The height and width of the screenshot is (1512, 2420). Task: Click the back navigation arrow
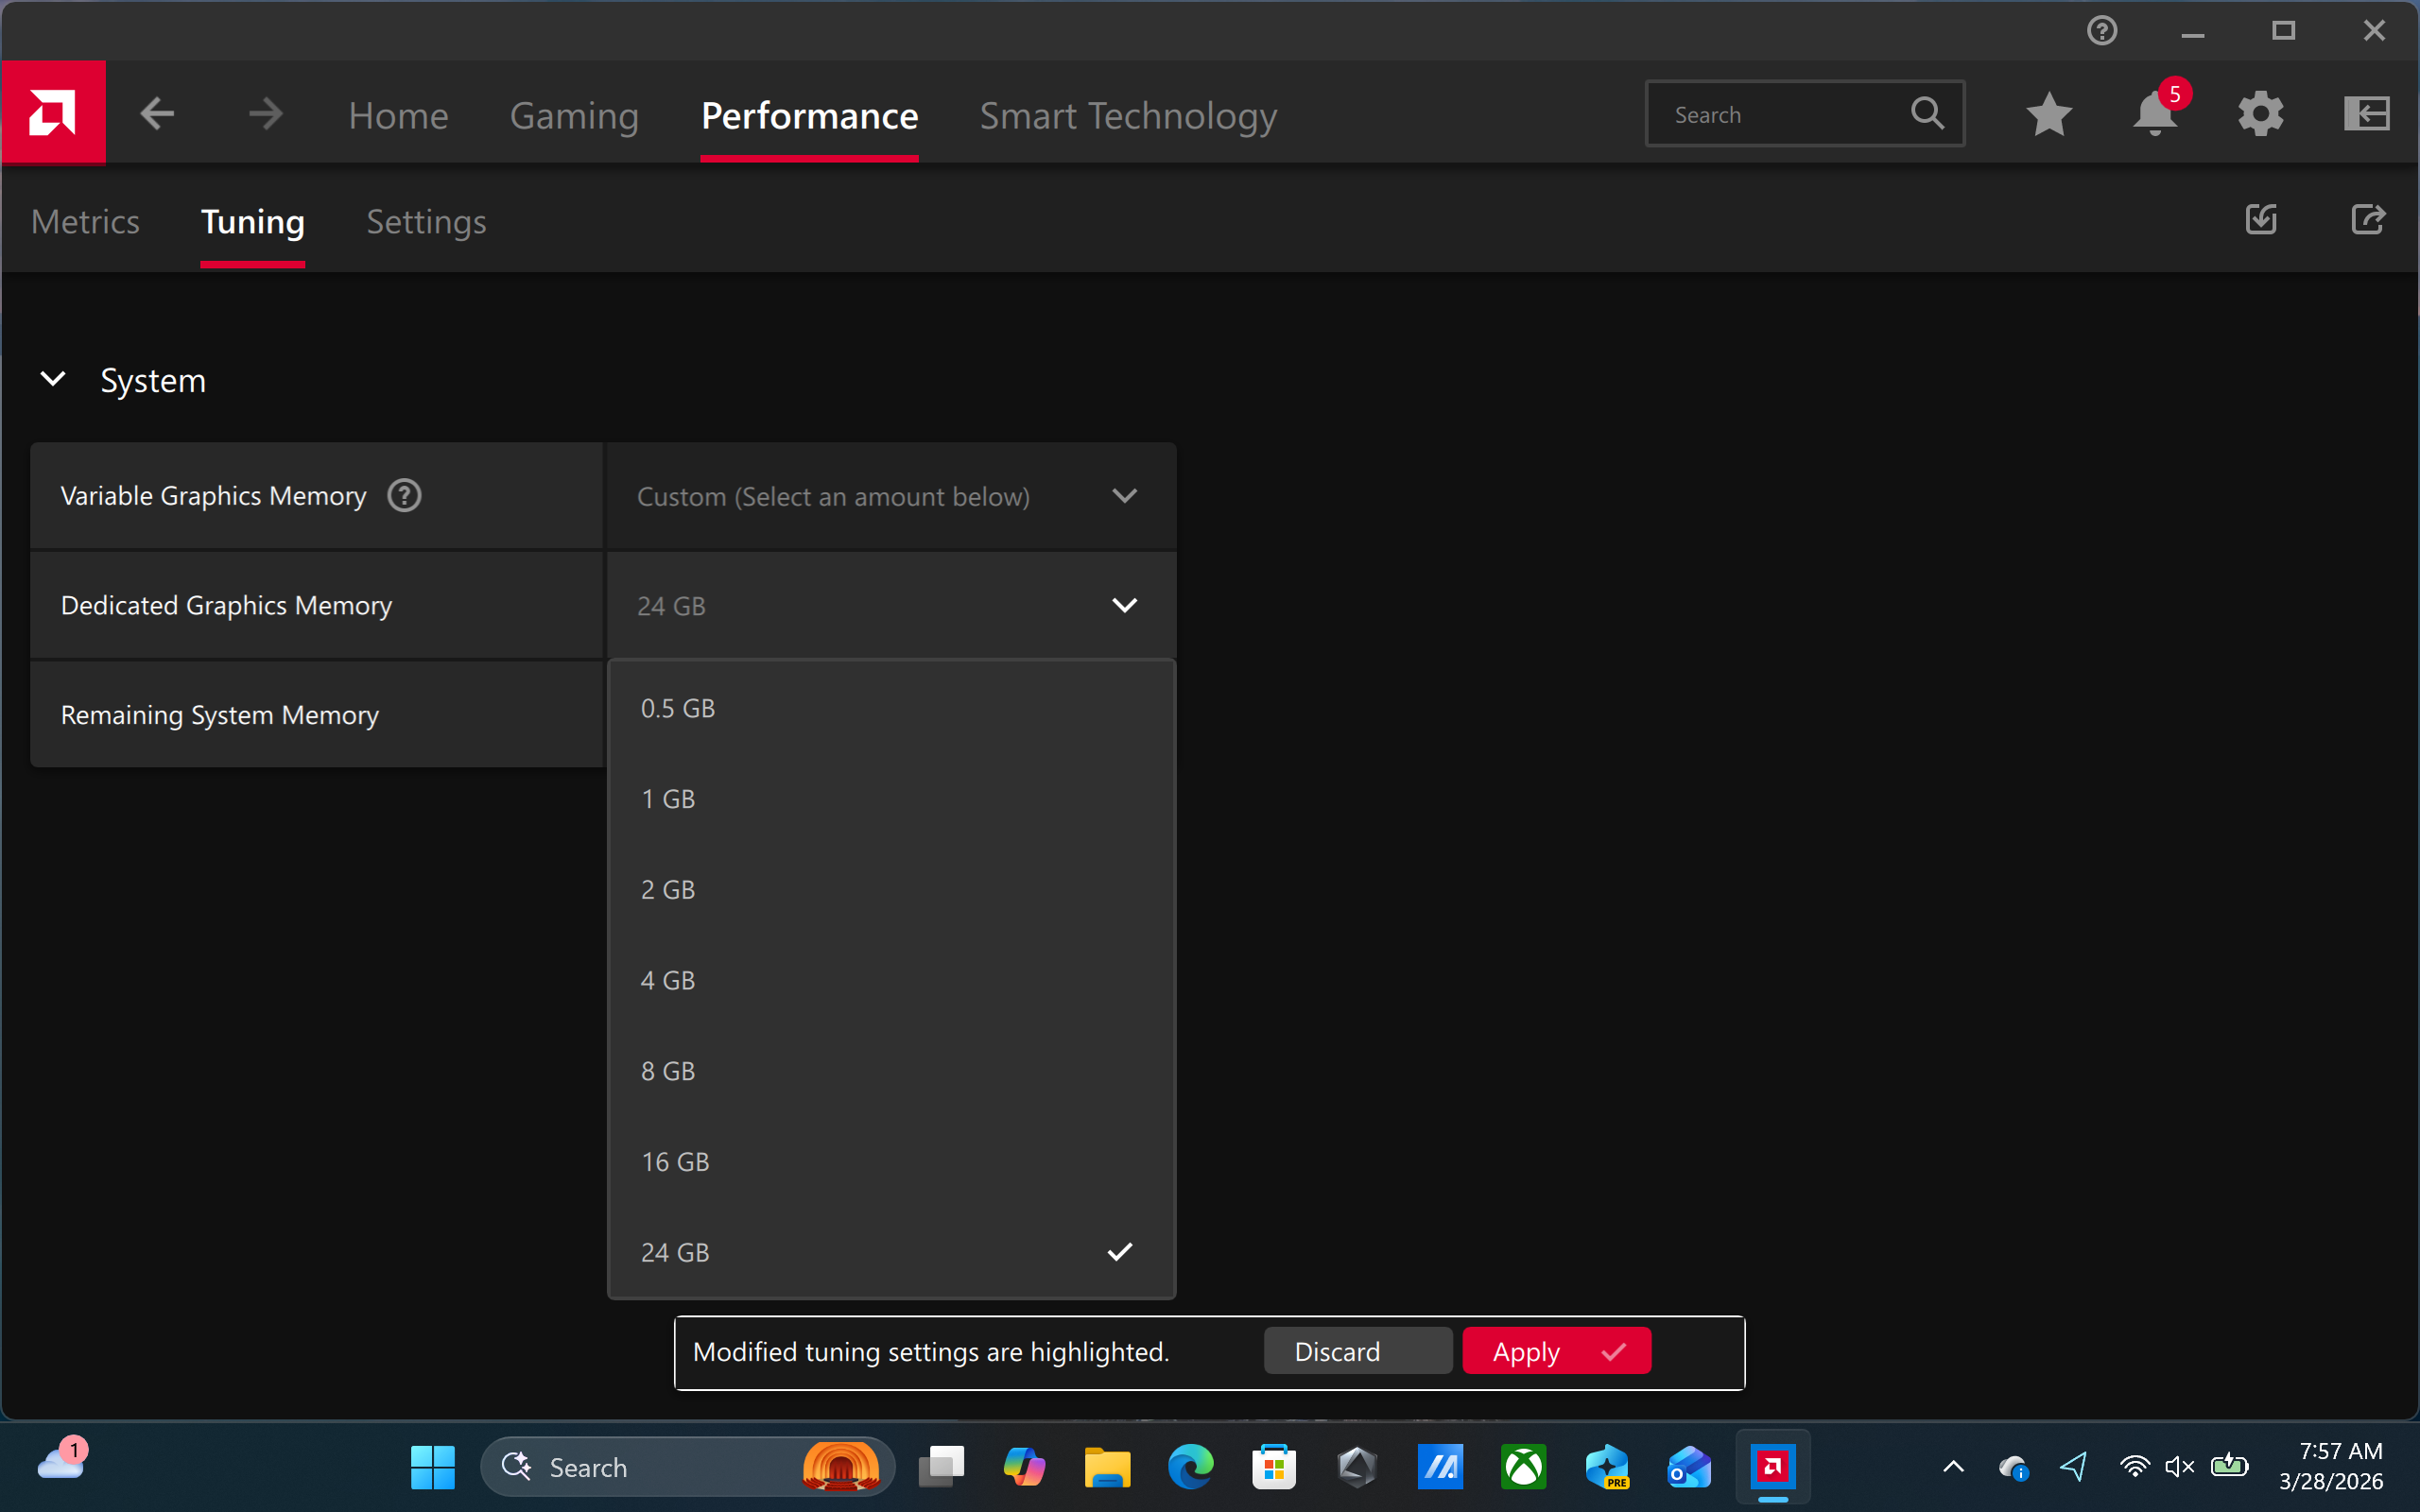156,113
